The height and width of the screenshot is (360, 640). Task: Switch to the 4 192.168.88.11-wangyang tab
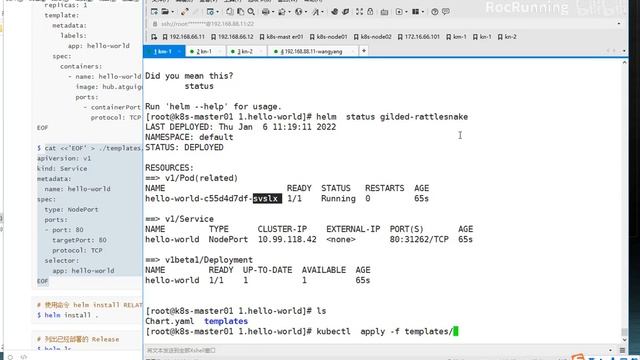(x=313, y=51)
